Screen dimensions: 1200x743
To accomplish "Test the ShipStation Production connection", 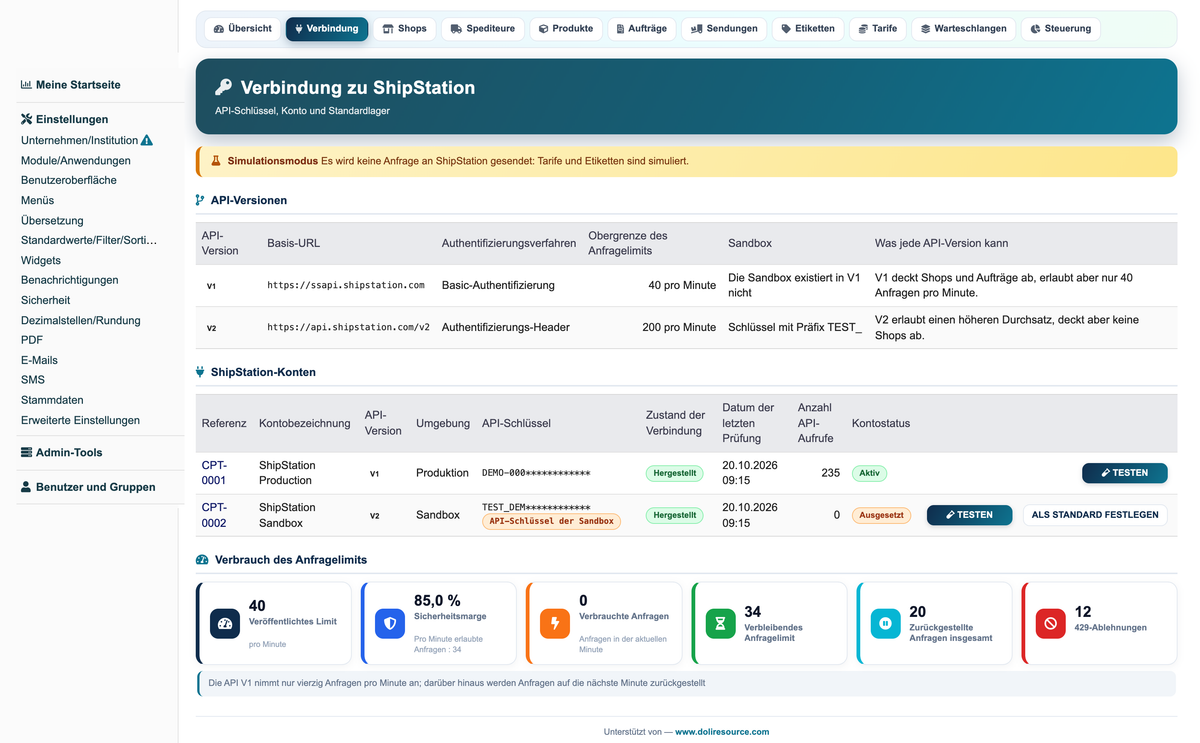I will [1124, 473].
